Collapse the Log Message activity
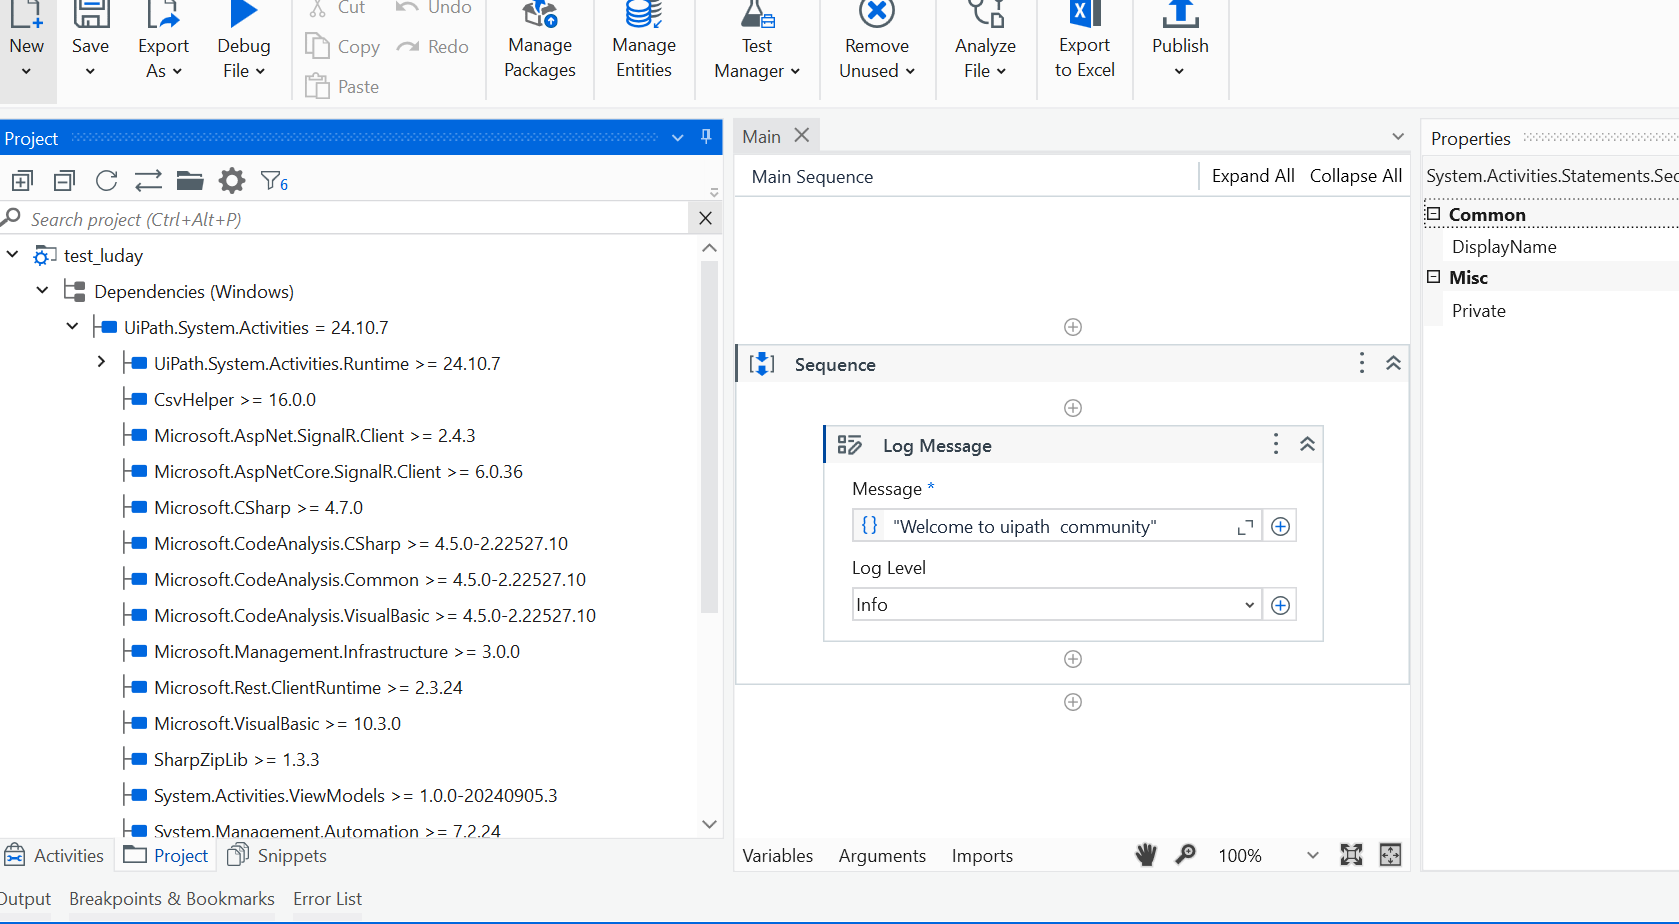The width and height of the screenshot is (1679, 924). (x=1307, y=443)
